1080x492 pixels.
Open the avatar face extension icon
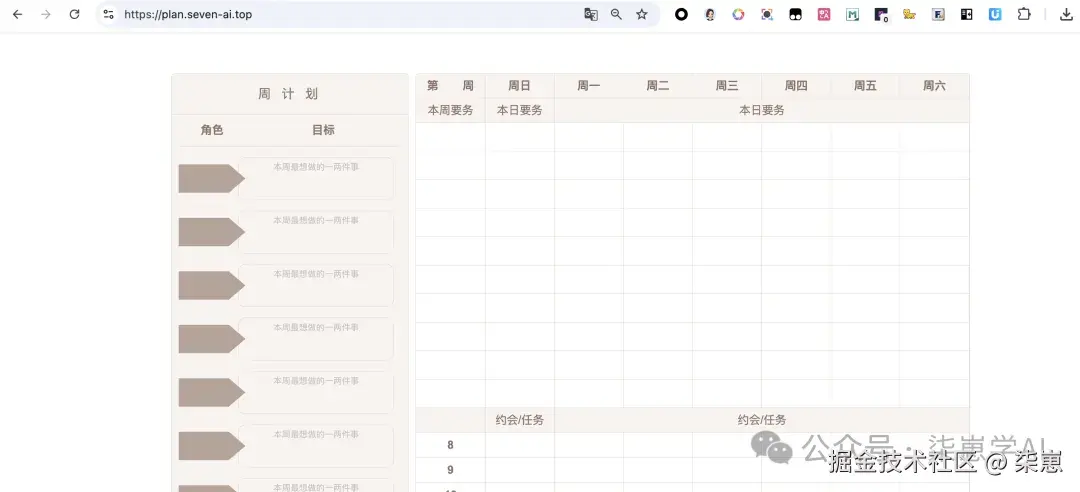pos(710,14)
